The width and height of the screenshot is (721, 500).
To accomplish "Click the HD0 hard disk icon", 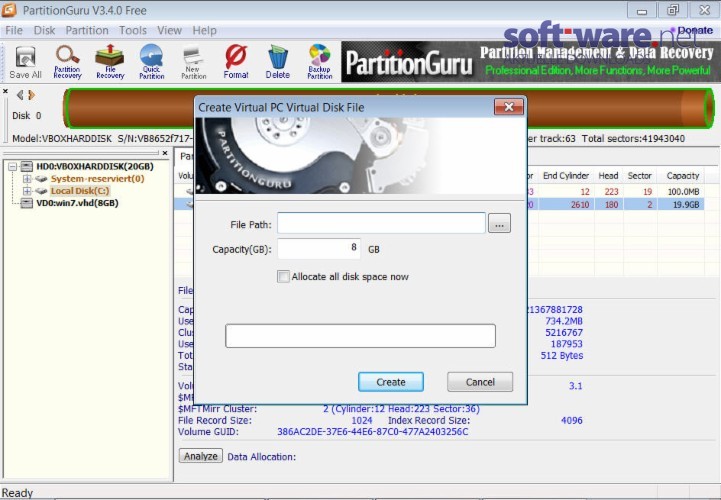I will pyautogui.click(x=27, y=167).
